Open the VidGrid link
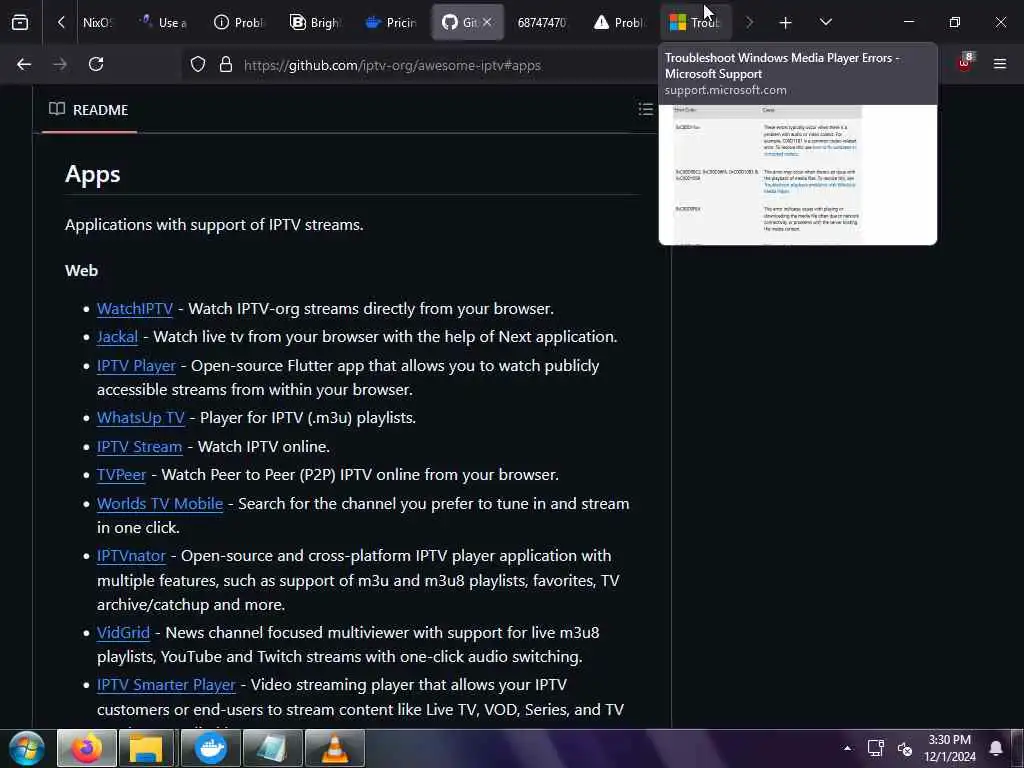Viewport: 1024px width, 768px height. coord(123,632)
